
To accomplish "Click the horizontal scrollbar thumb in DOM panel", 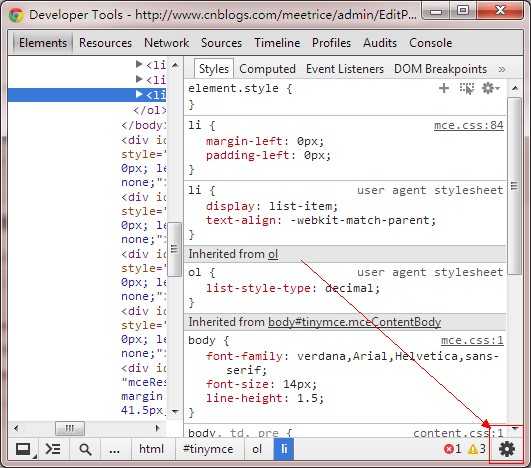I will pyautogui.click(x=70, y=428).
